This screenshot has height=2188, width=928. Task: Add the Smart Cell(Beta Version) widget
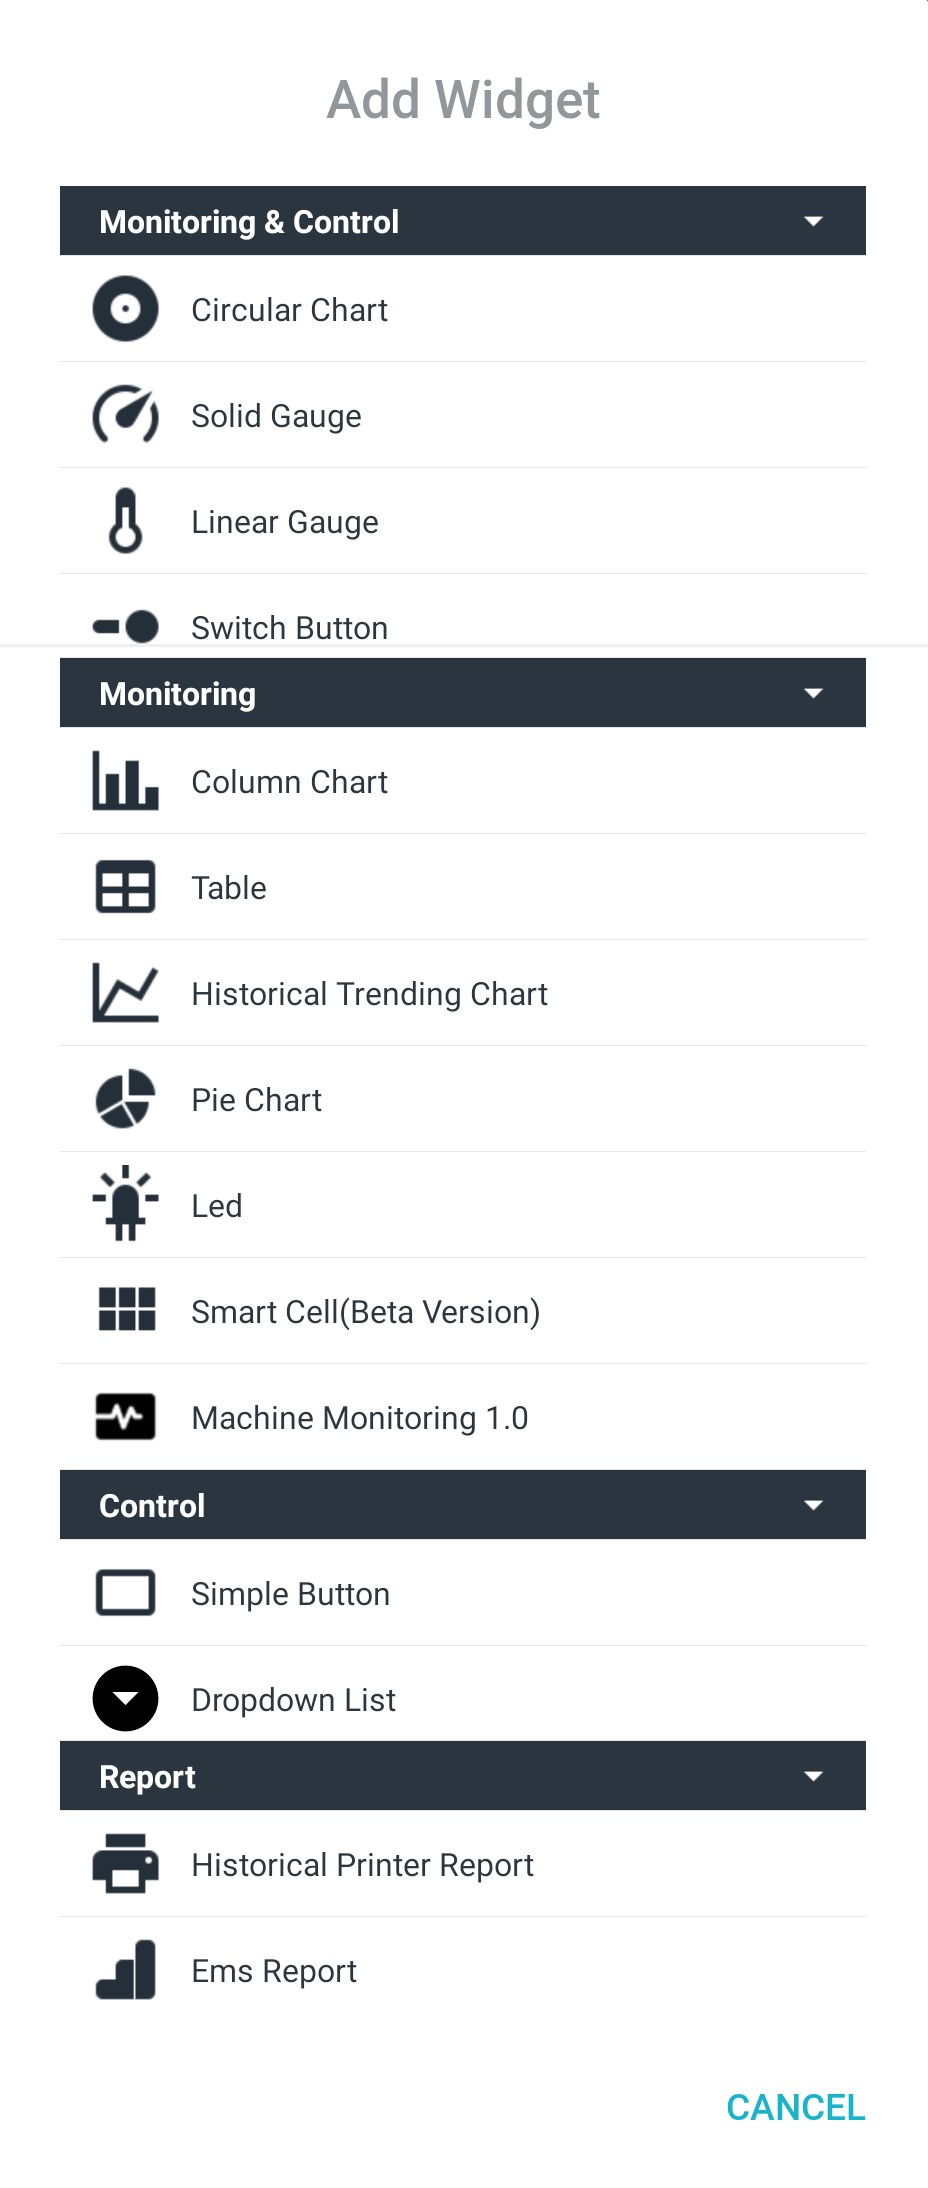pyautogui.click(x=463, y=1311)
